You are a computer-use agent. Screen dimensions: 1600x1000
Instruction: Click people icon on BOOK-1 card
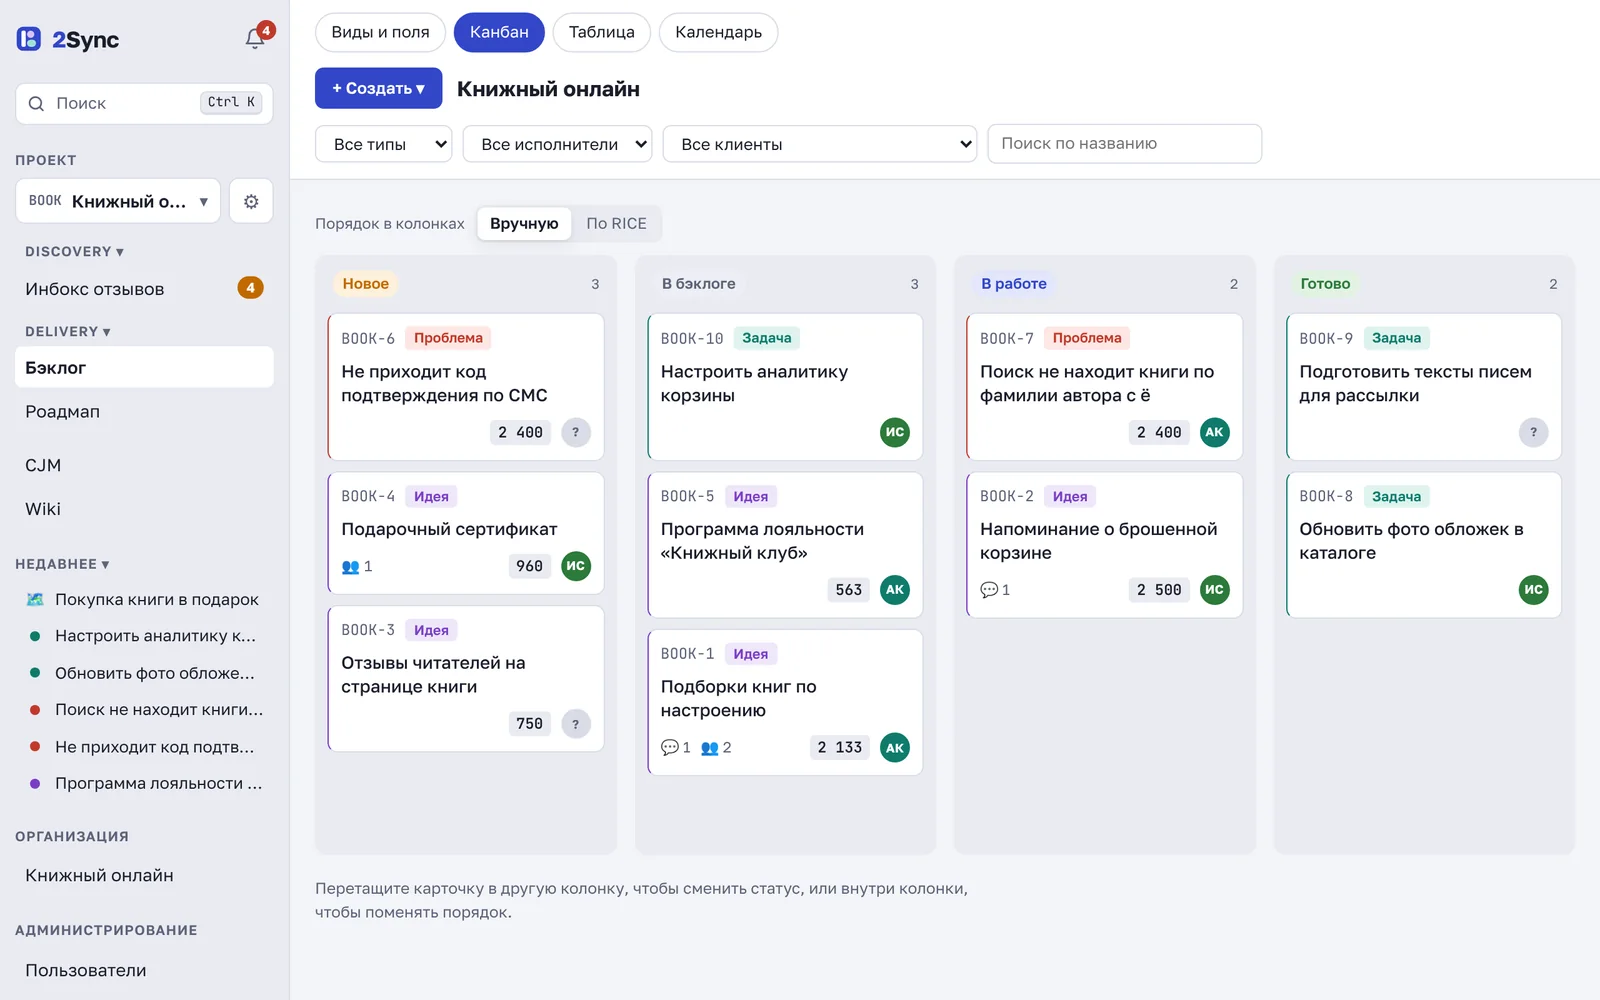pos(710,748)
